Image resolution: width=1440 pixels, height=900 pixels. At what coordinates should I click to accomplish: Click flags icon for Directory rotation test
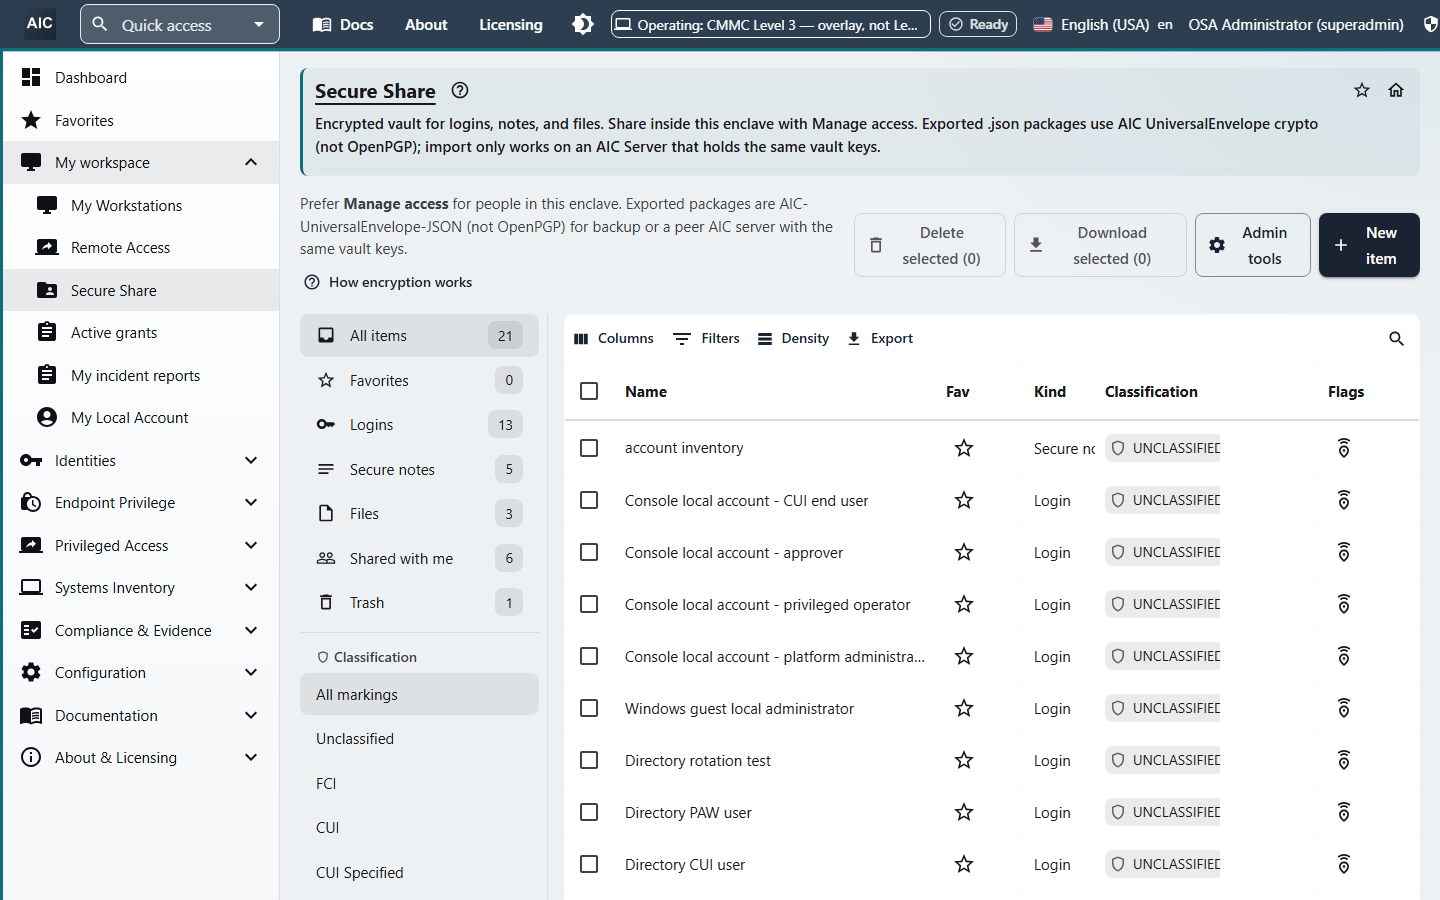pos(1344,760)
